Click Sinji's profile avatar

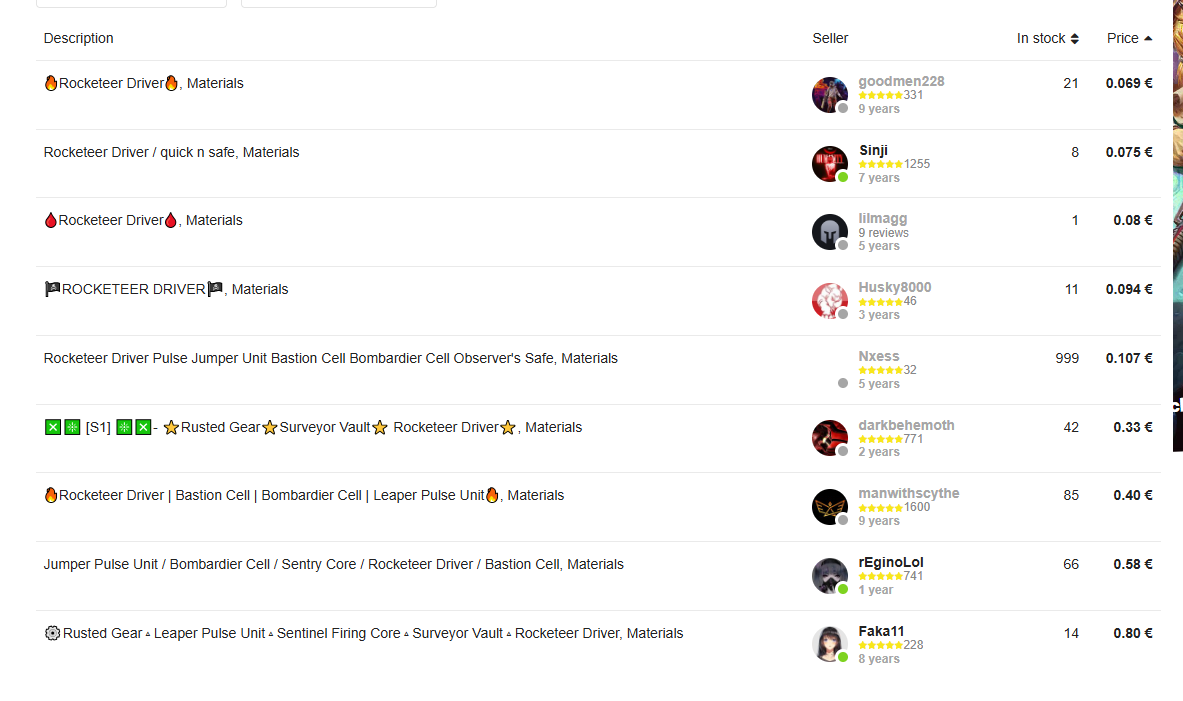829,164
